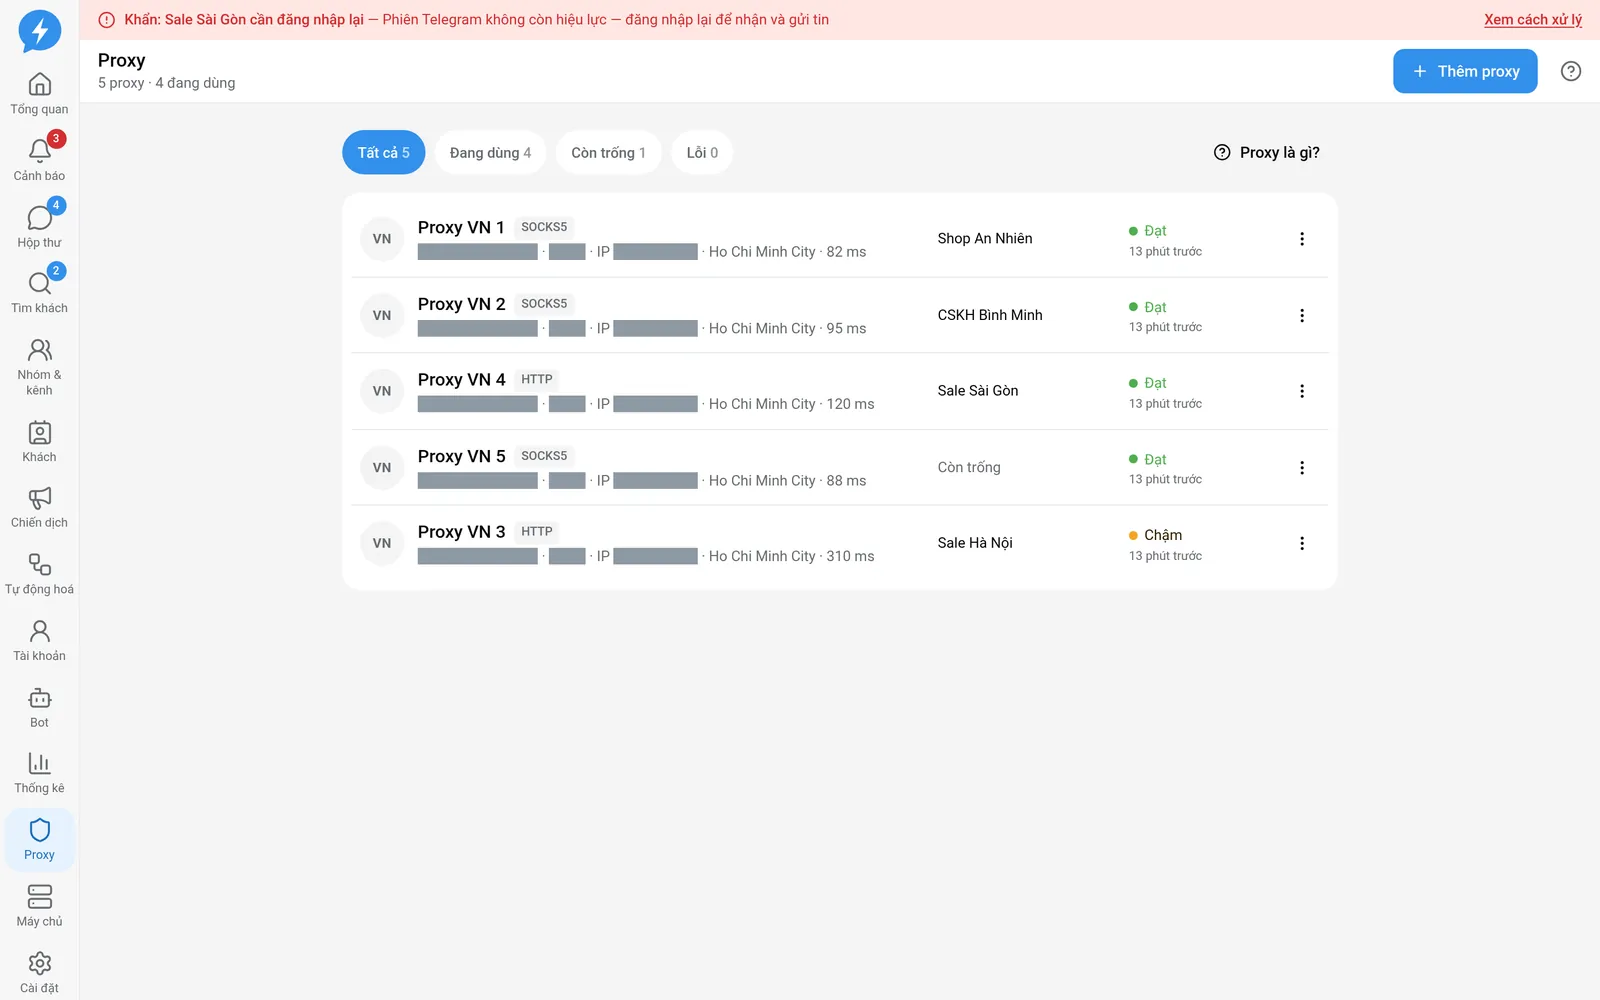Click VN avatar of Proxy VN 5

[x=382, y=467]
